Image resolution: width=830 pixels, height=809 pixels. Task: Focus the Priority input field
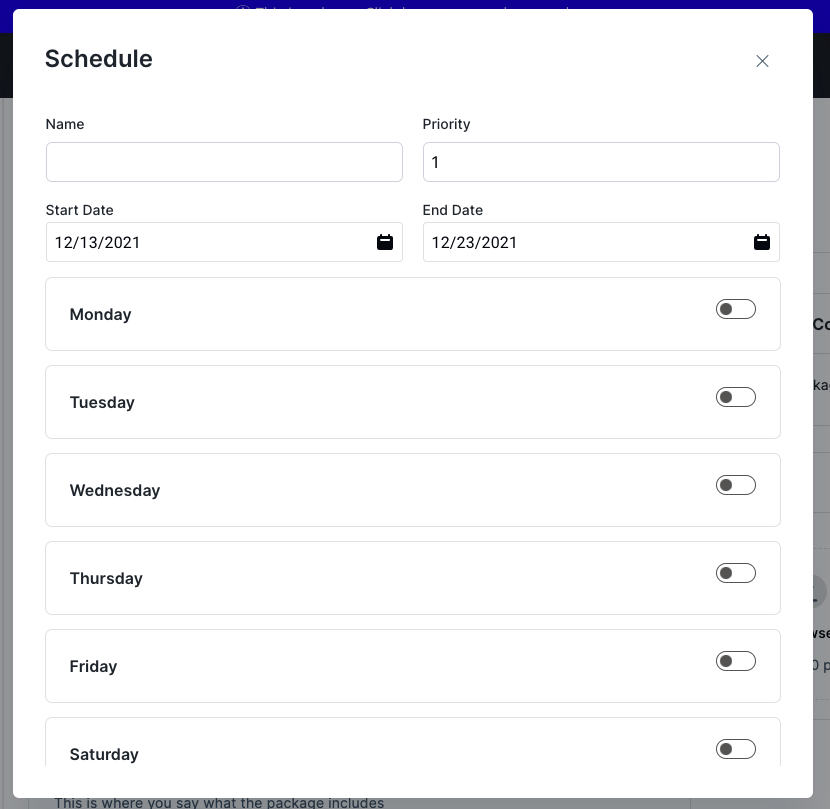(x=601, y=162)
